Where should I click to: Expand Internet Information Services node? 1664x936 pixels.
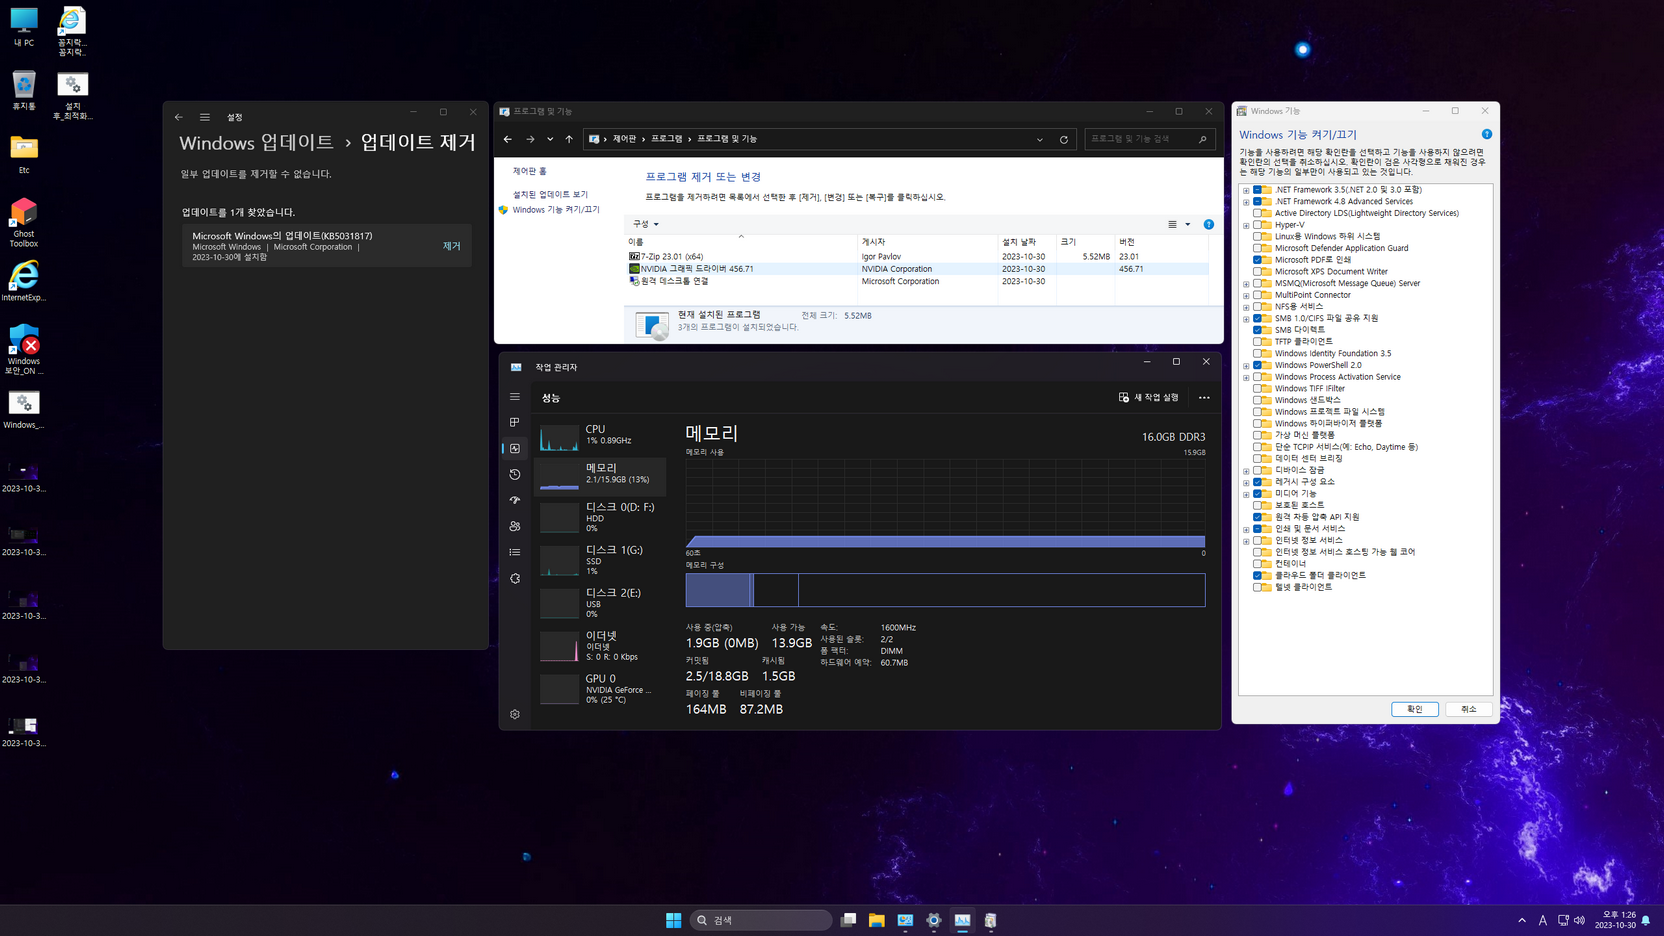[x=1246, y=540]
